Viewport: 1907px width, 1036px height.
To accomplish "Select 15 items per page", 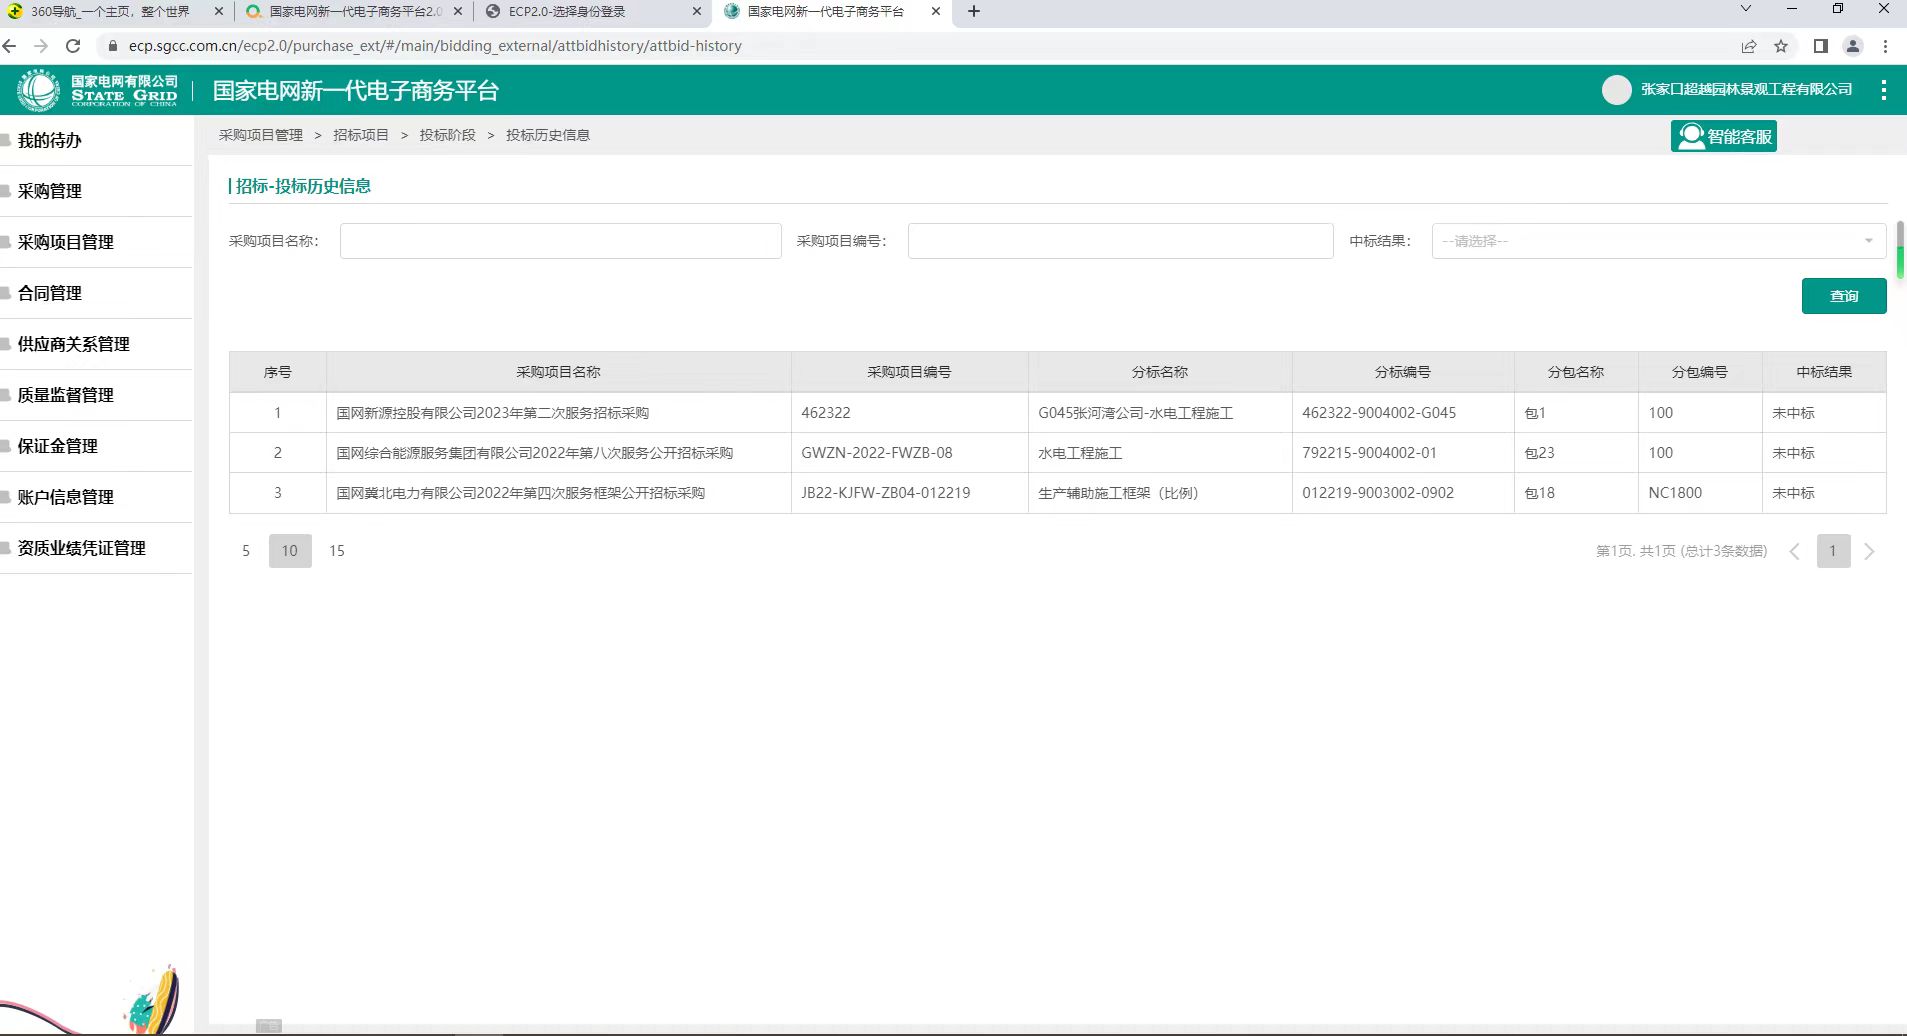I will coord(337,551).
